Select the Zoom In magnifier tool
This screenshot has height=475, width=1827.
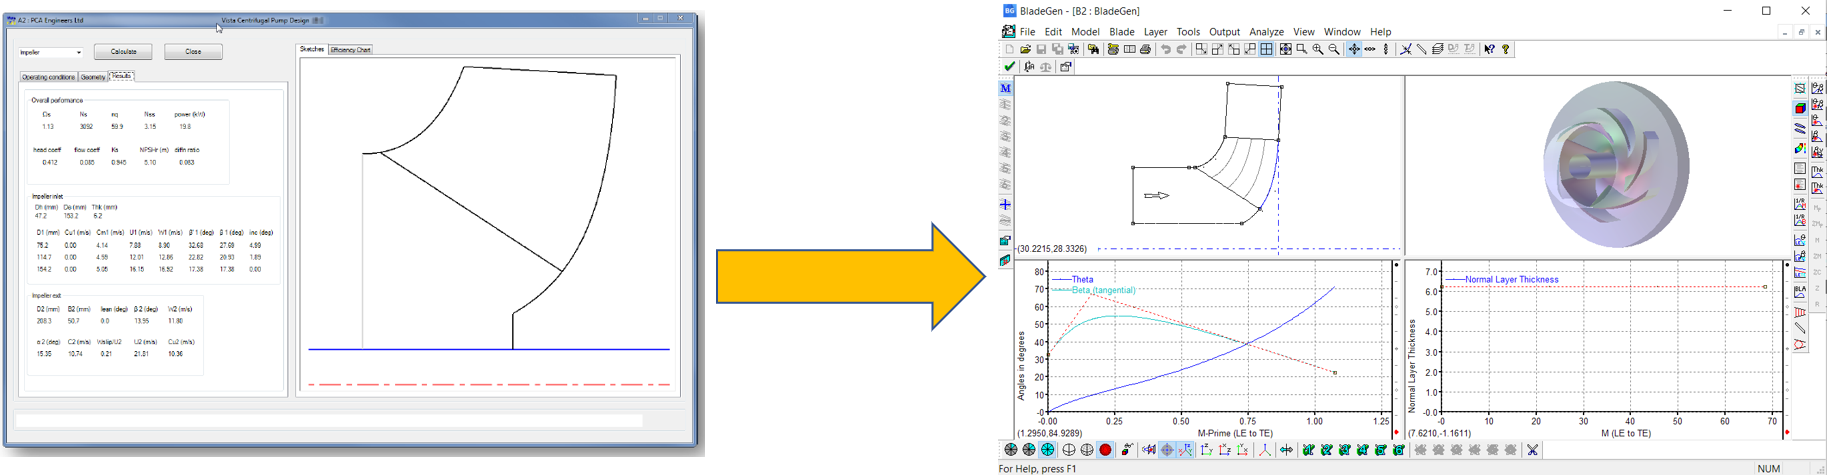[x=1318, y=49]
